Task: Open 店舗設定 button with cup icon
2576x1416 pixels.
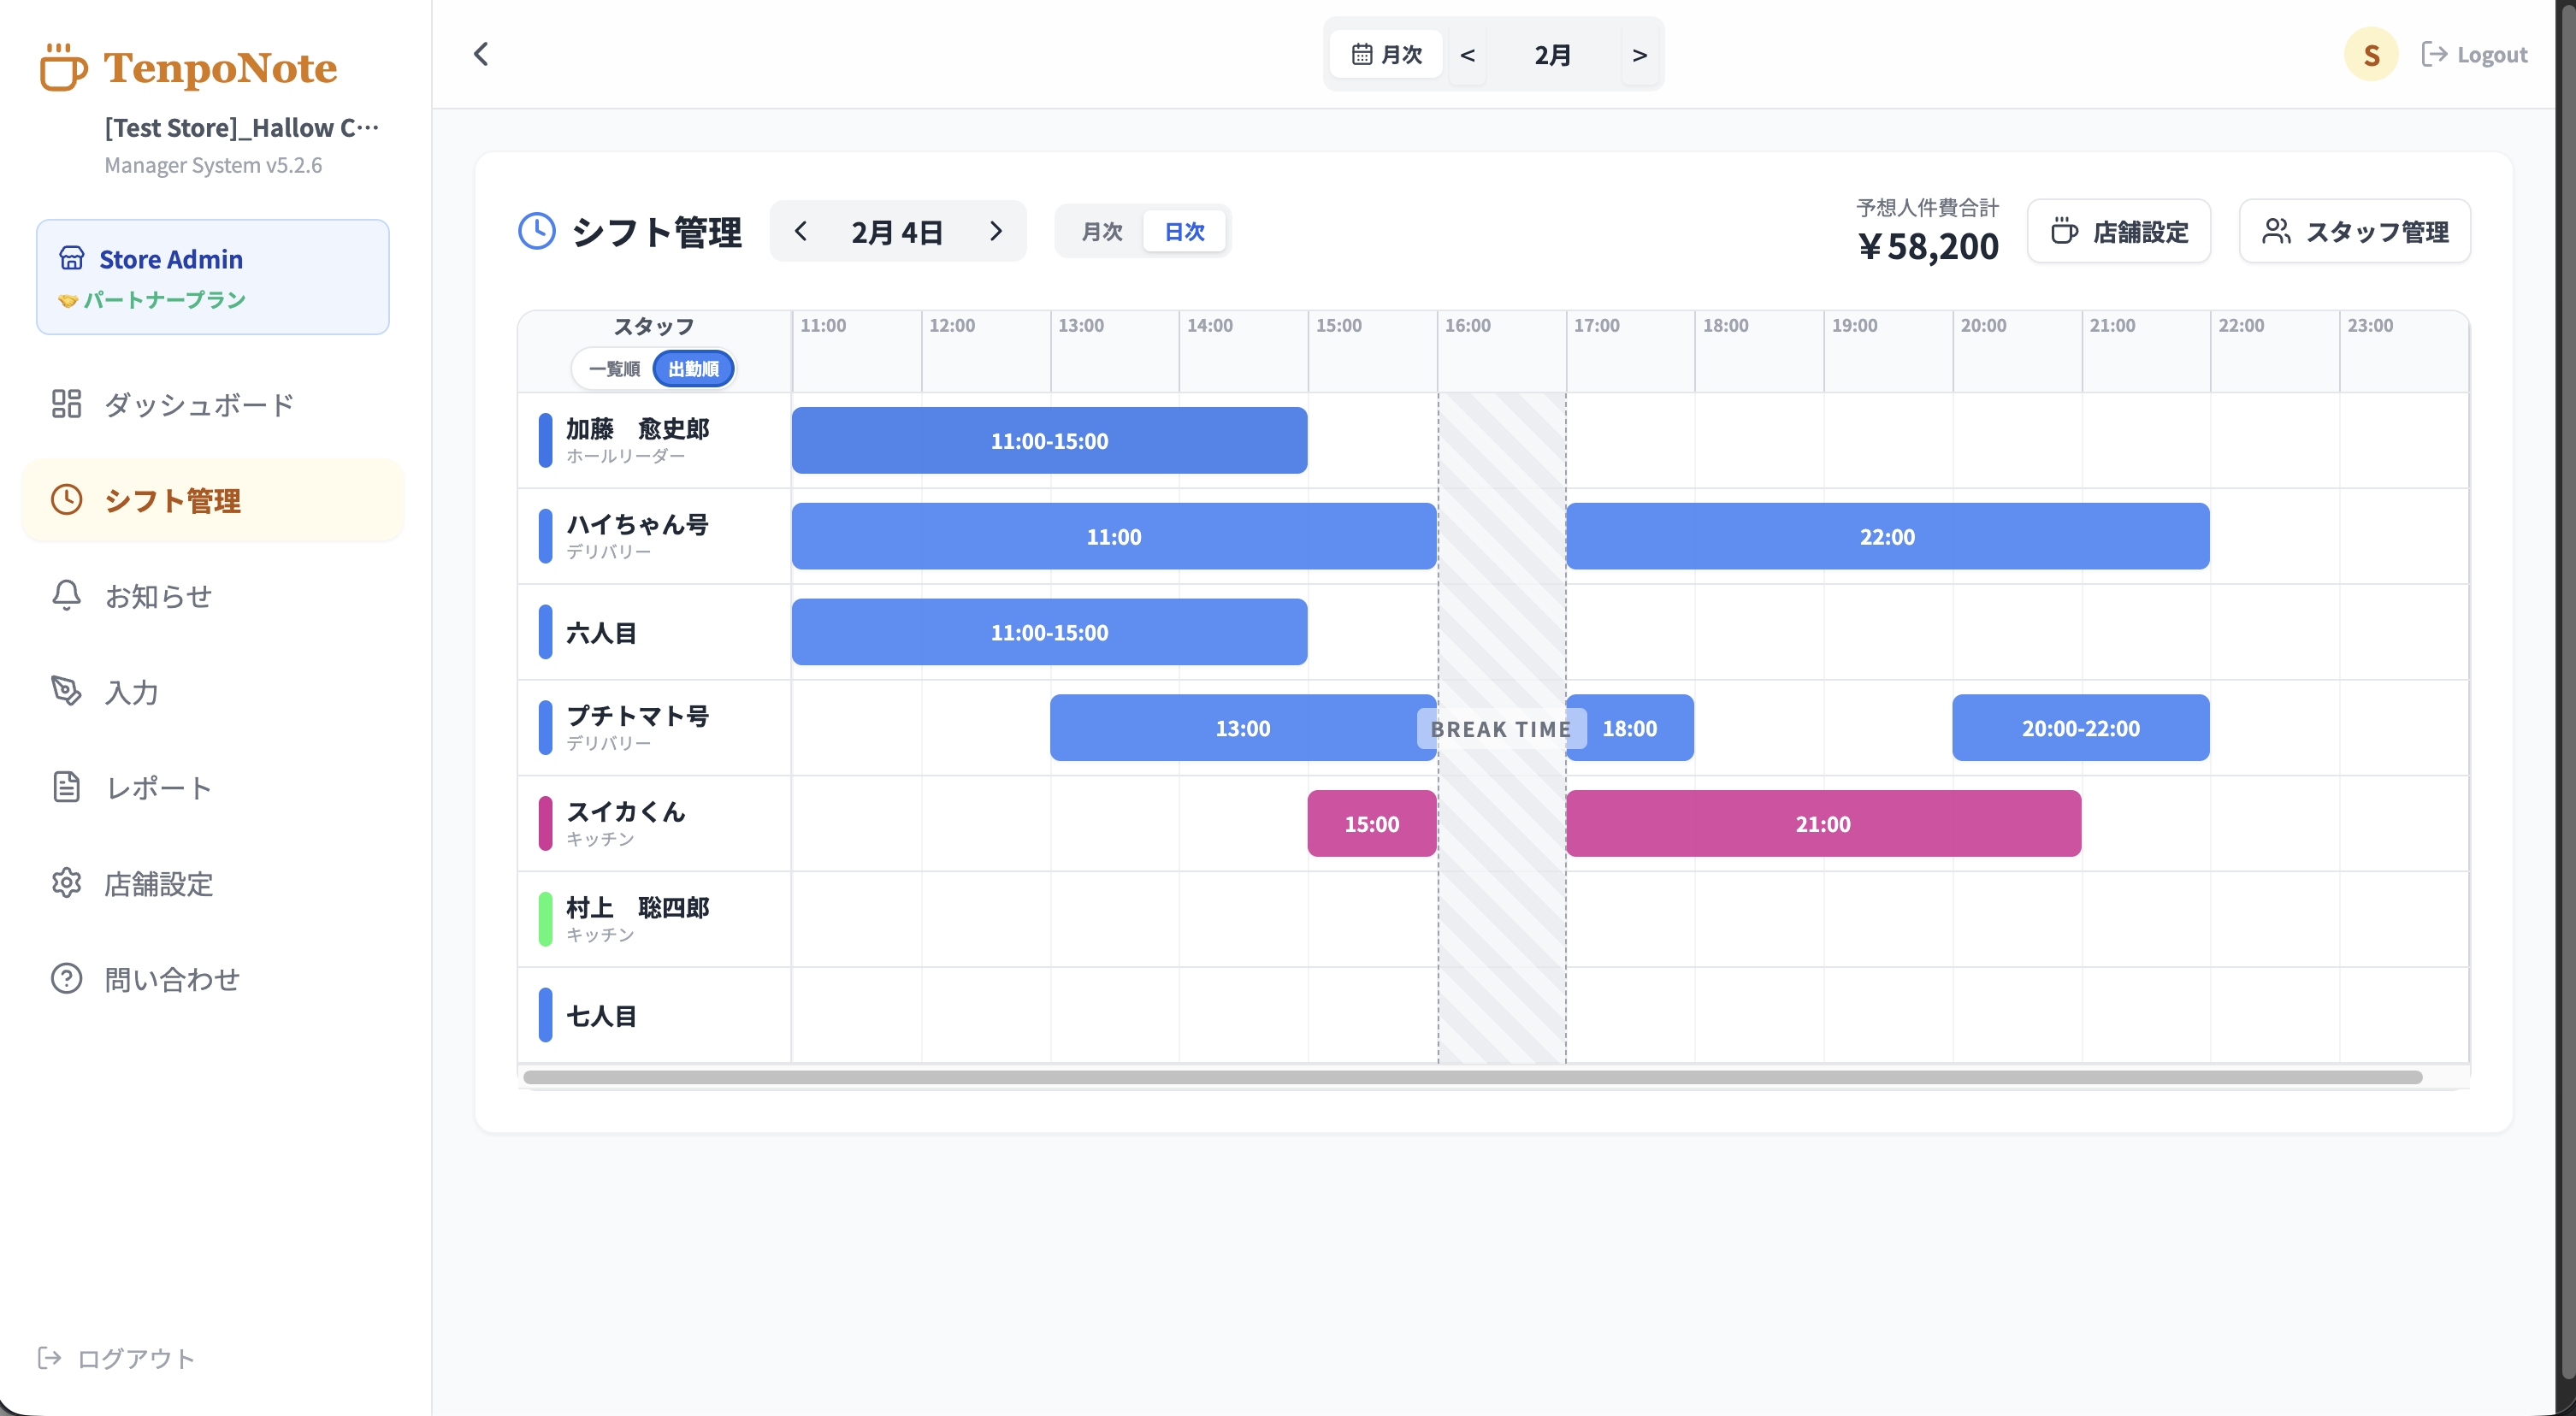Action: pos(2118,231)
